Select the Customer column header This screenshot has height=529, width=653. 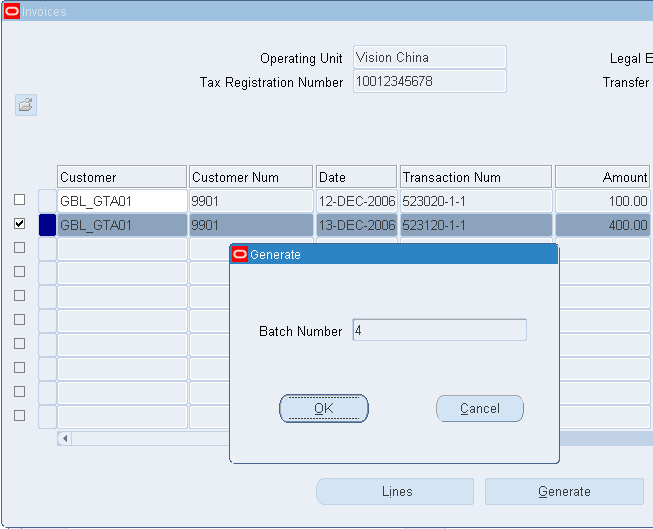122,177
